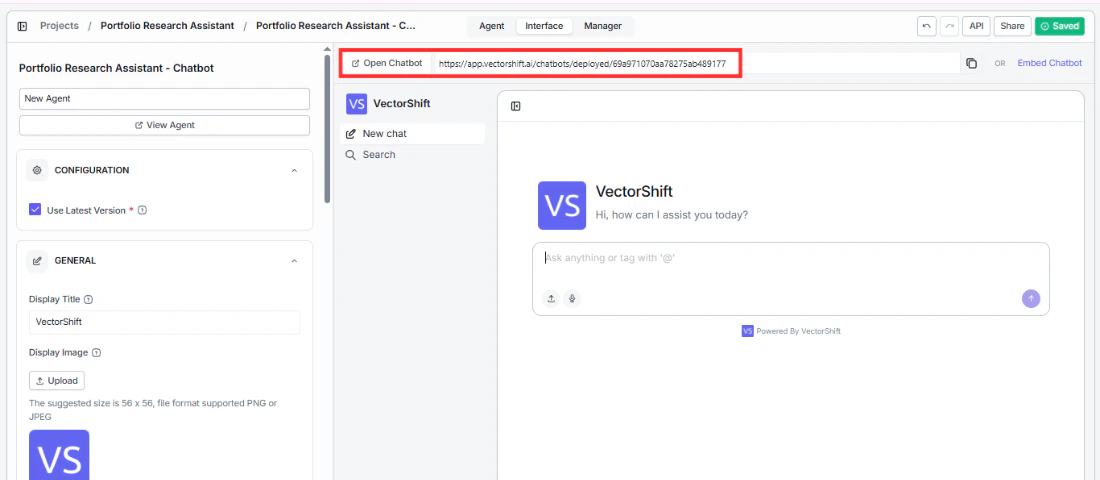Uncheck Use Latest Version checkbox

[x=35, y=210]
